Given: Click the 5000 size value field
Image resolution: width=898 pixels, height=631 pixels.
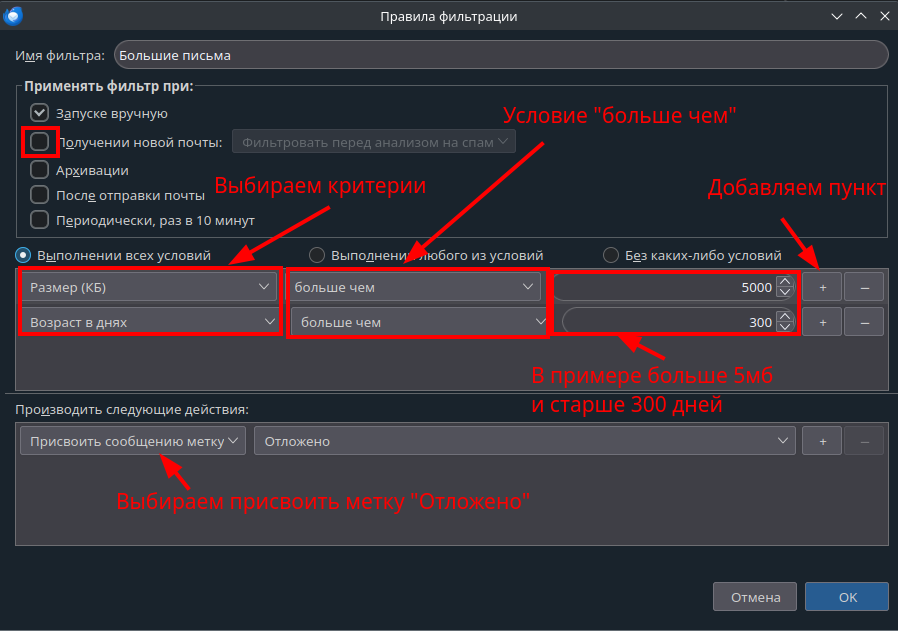Looking at the screenshot, I should 664,287.
